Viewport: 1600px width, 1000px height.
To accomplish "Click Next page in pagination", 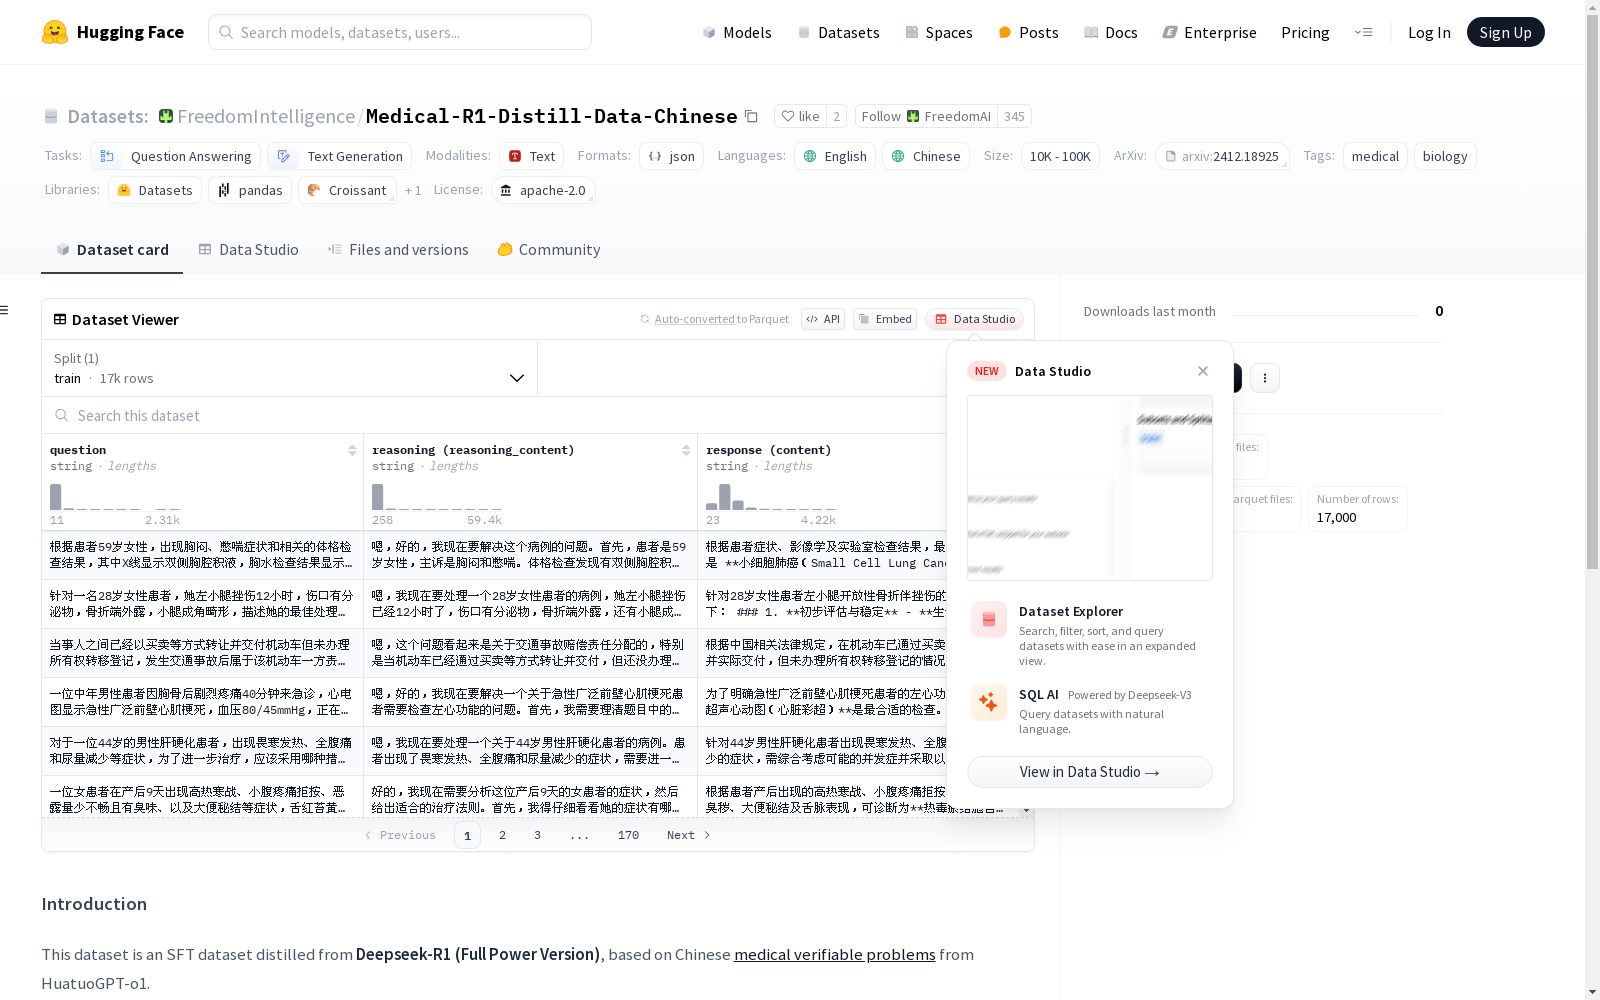I will click(x=688, y=835).
